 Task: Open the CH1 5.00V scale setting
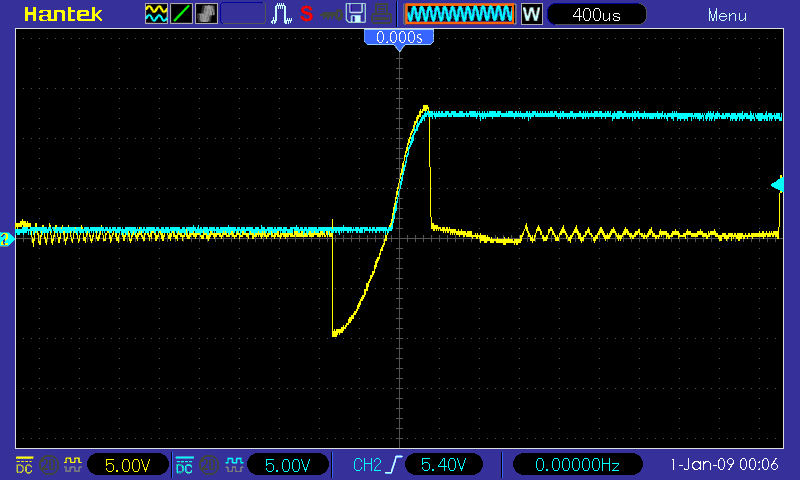127,465
